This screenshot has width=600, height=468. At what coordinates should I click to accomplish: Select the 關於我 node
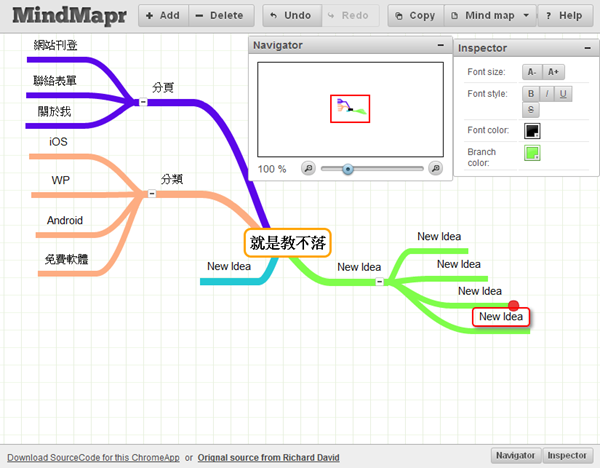tap(54, 111)
